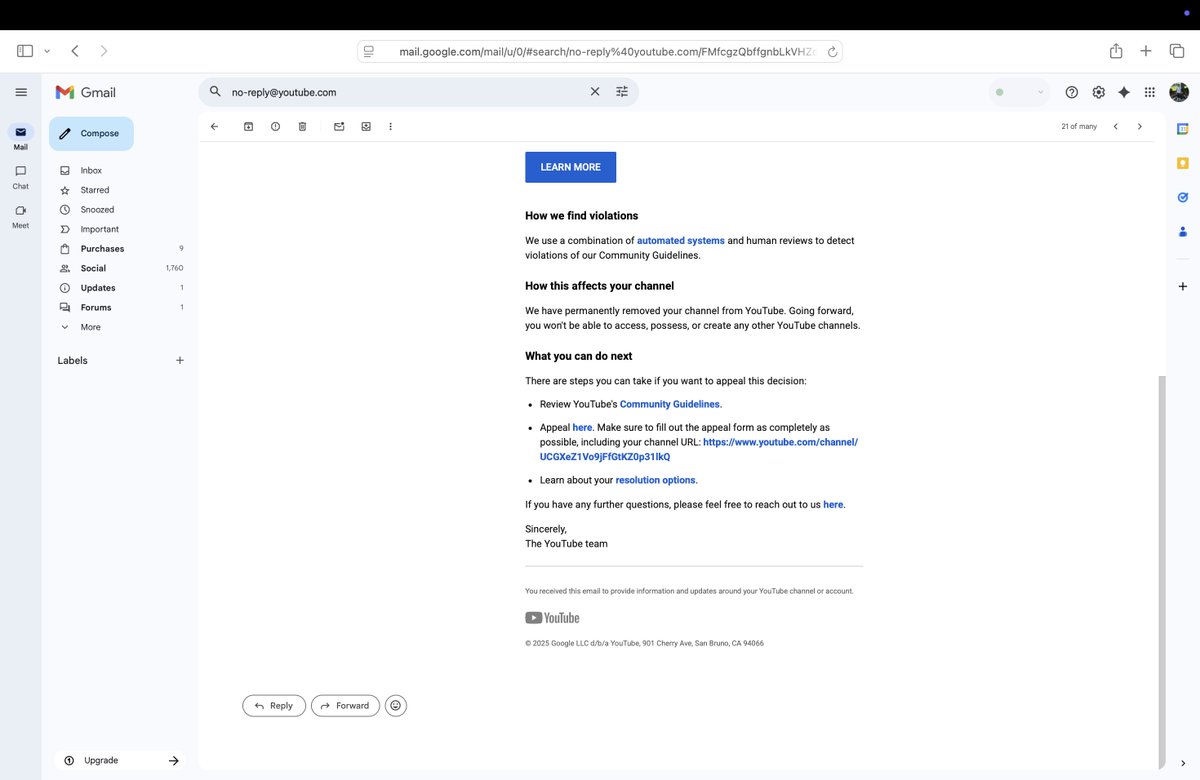The image size is (1200, 780).
Task: Open the Social category
Action: (93, 268)
